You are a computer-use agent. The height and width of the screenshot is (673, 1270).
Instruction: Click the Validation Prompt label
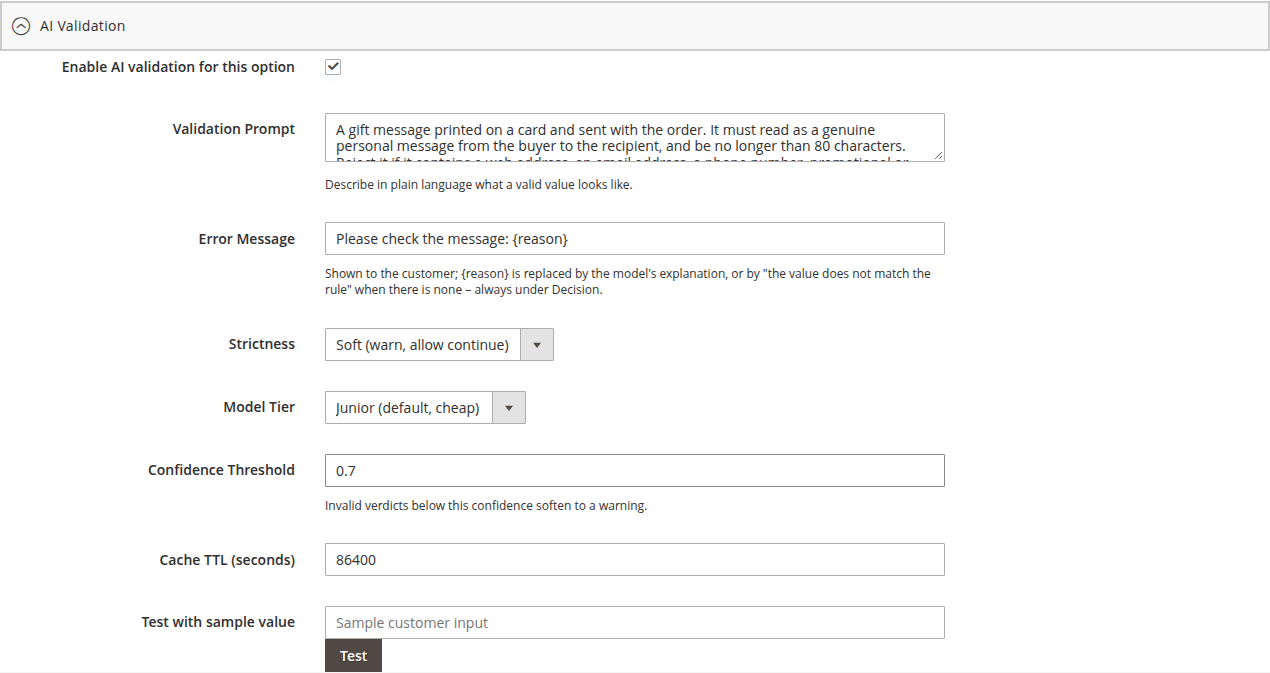(233, 129)
